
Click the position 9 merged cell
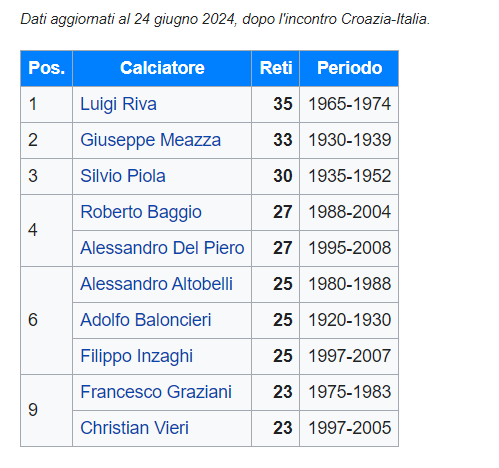point(46,410)
